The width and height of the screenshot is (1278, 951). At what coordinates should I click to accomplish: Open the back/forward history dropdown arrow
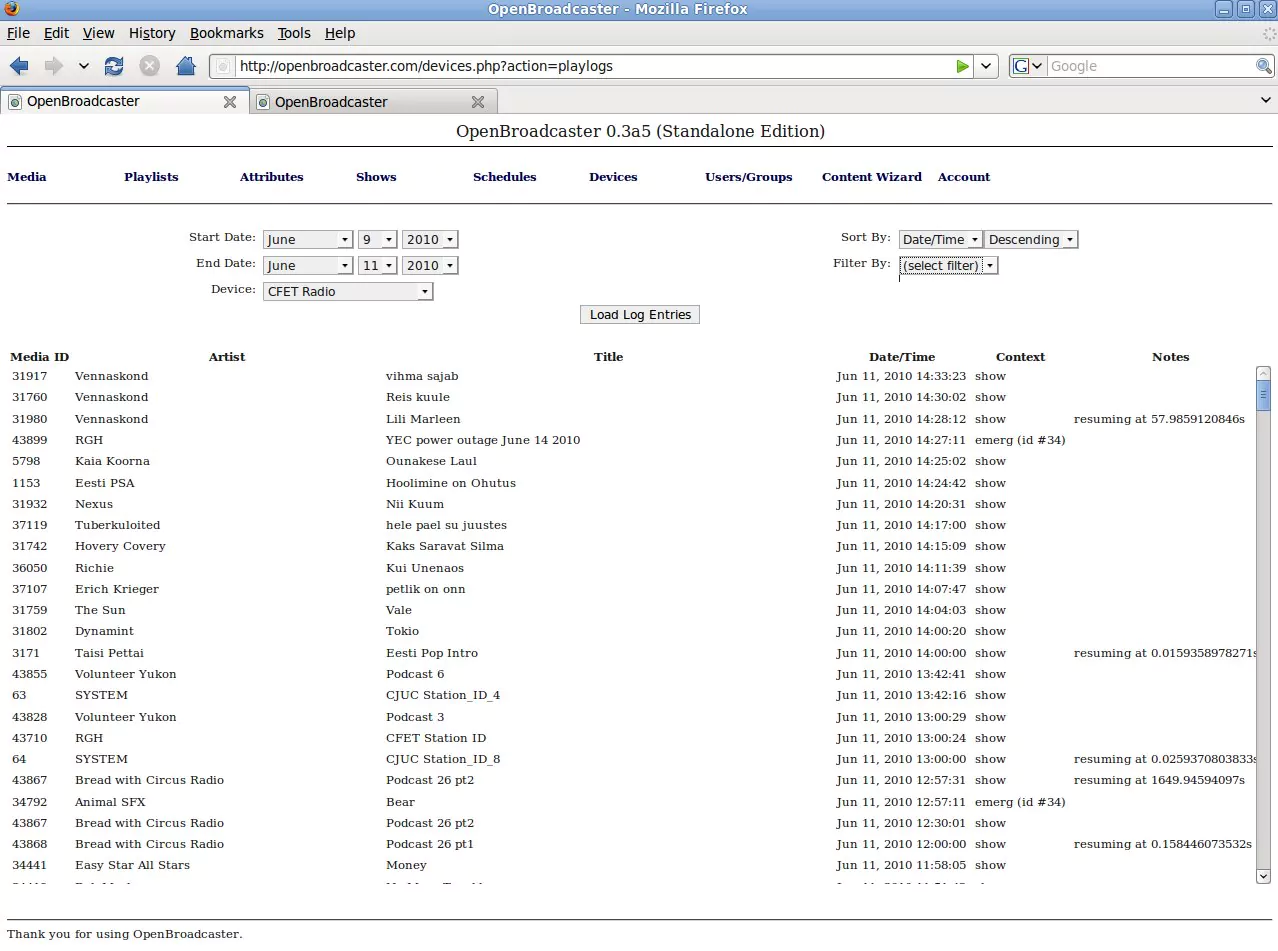(84, 66)
